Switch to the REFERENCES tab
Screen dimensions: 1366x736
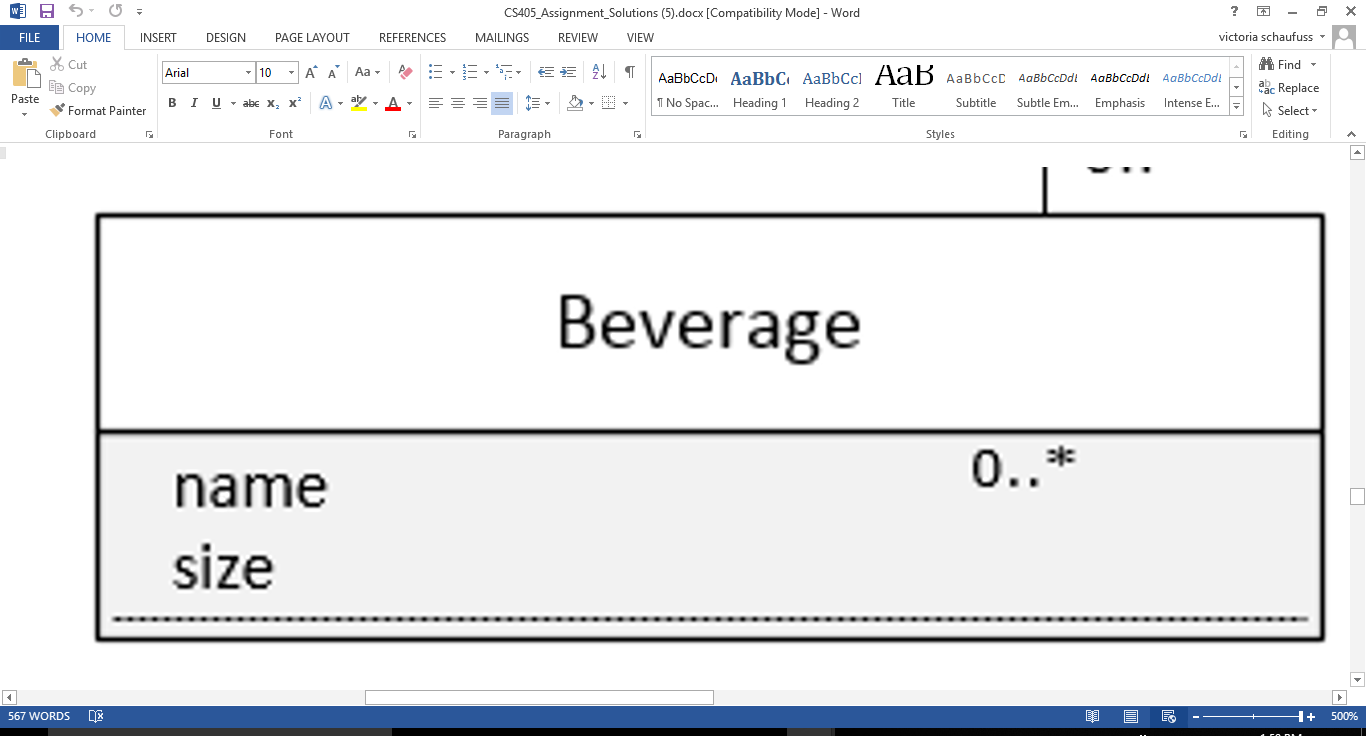412,38
